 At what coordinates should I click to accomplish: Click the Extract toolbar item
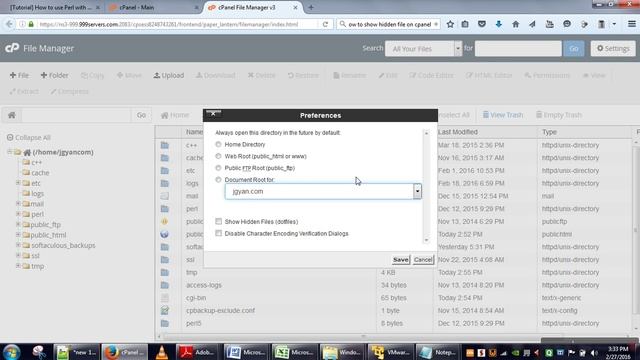(x=24, y=91)
